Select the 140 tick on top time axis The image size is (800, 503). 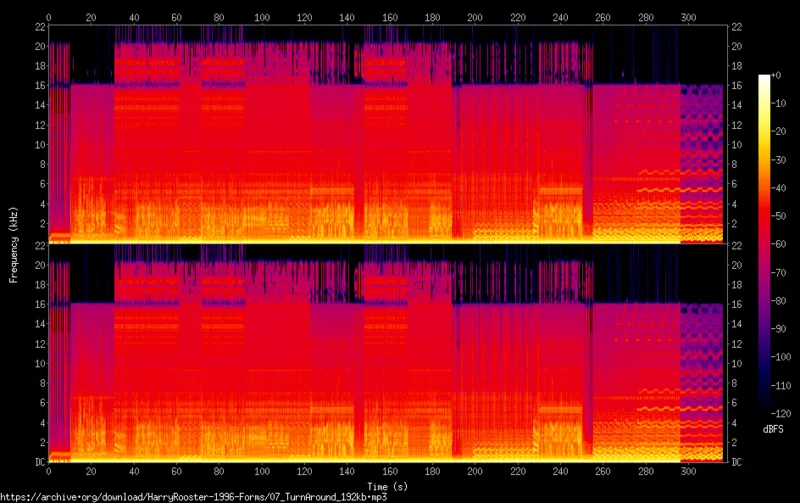pos(346,18)
